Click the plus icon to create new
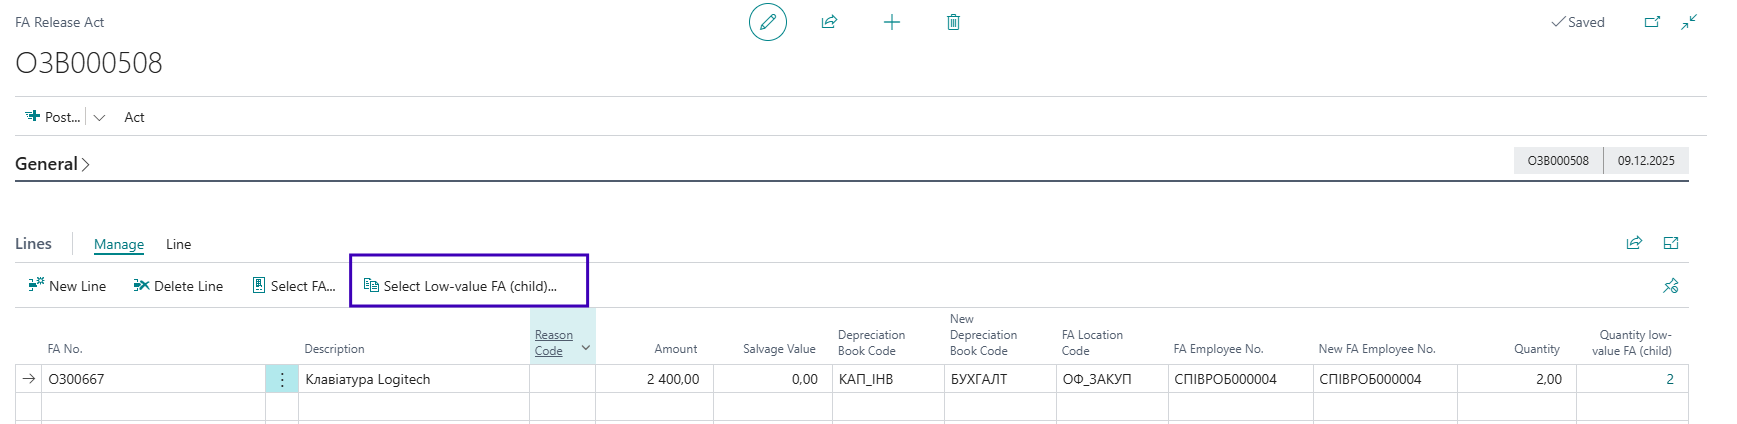 (891, 22)
